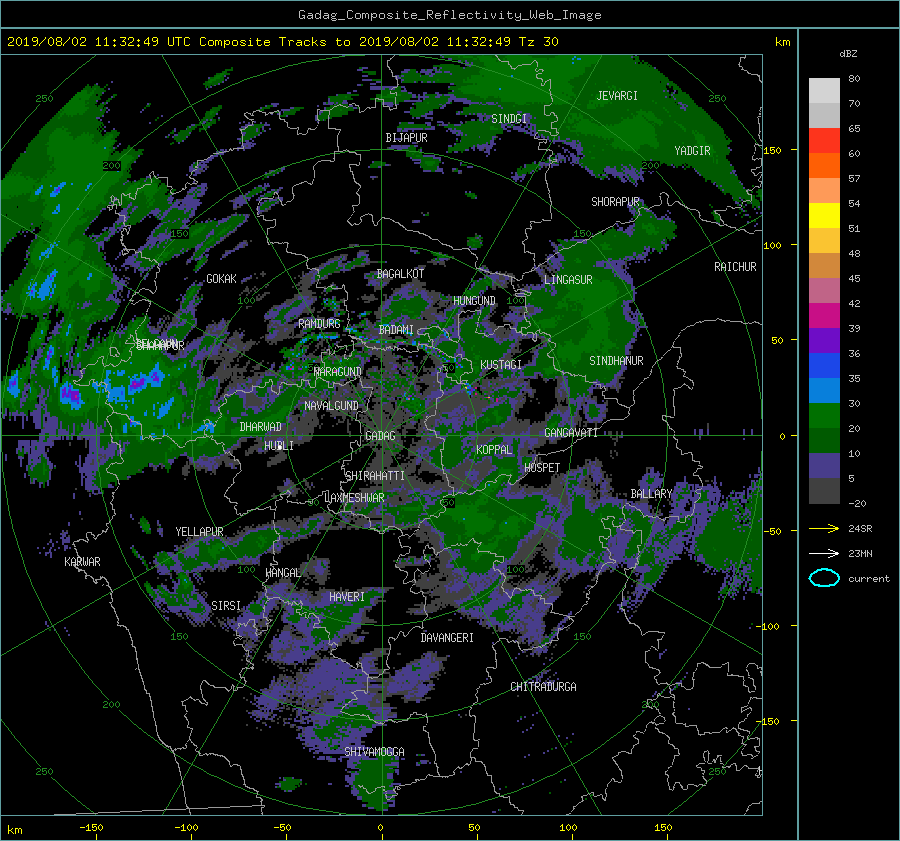Click the NARAGUND city label
This screenshot has height=841, width=900.
338,372
